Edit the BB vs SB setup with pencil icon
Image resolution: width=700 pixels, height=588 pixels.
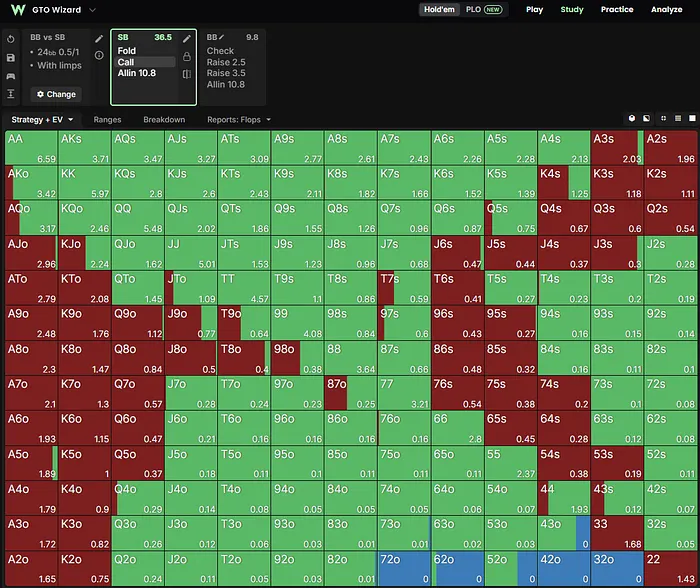tap(99, 39)
